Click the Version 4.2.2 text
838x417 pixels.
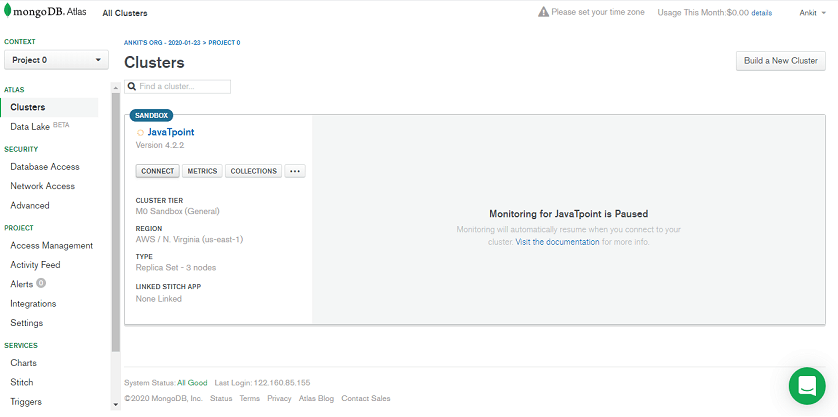(x=160, y=145)
